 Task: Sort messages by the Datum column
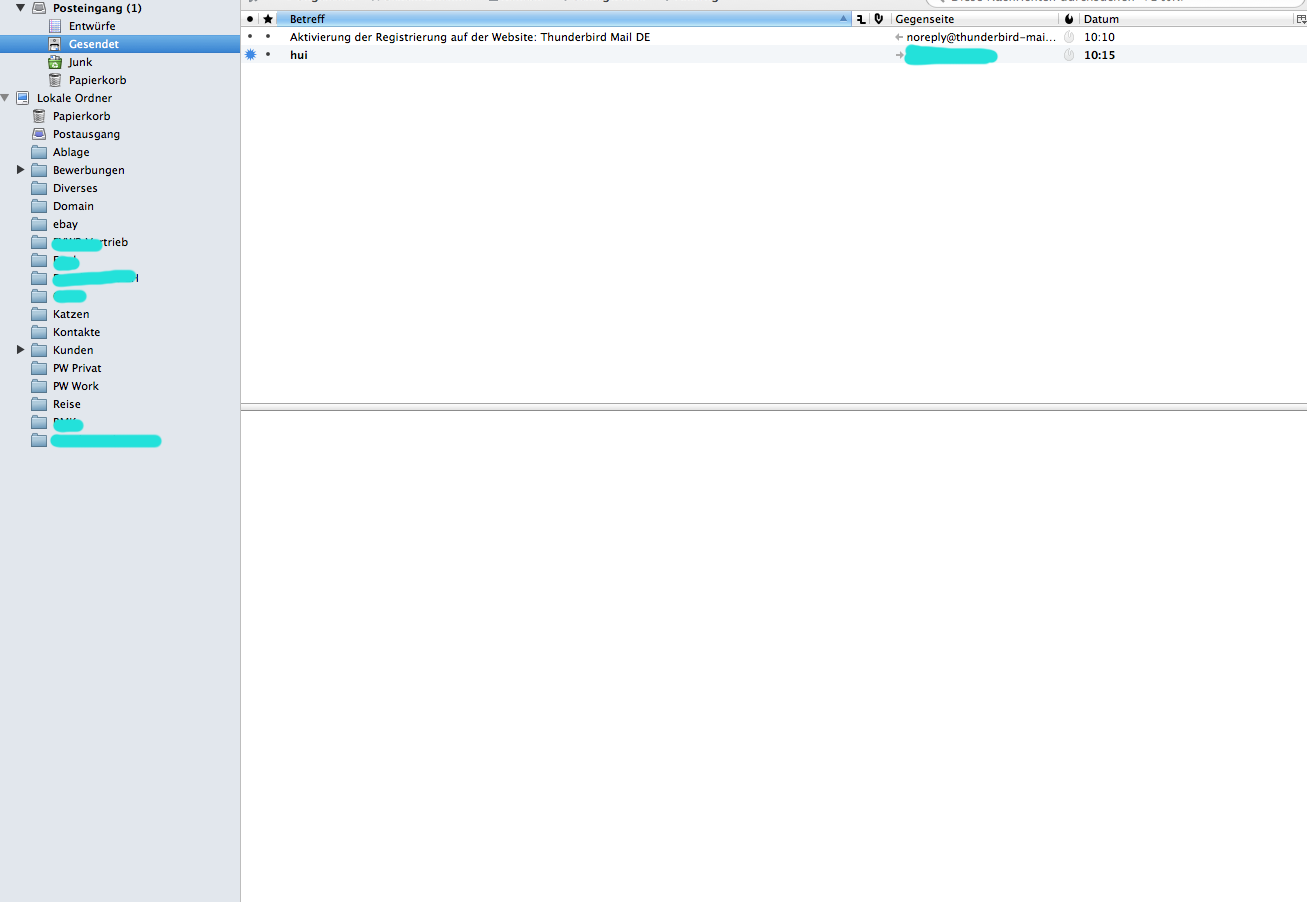click(1184, 19)
